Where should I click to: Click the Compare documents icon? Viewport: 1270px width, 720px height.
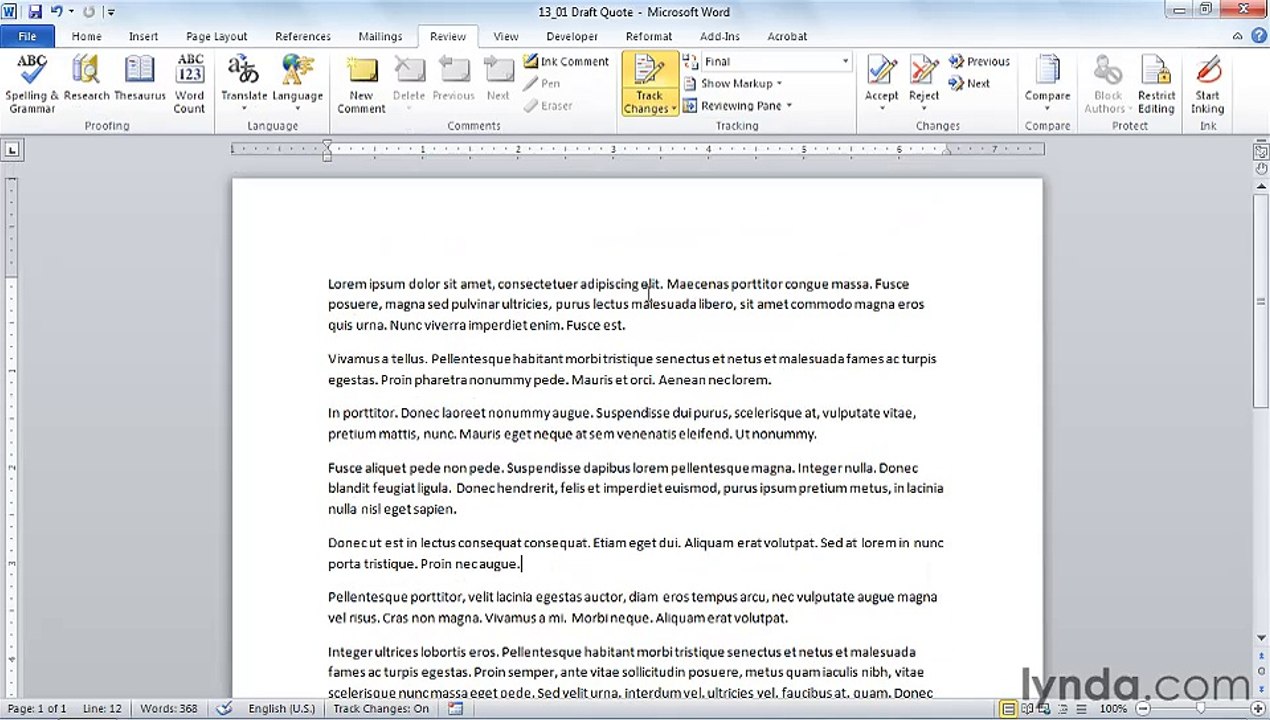[x=1047, y=72]
